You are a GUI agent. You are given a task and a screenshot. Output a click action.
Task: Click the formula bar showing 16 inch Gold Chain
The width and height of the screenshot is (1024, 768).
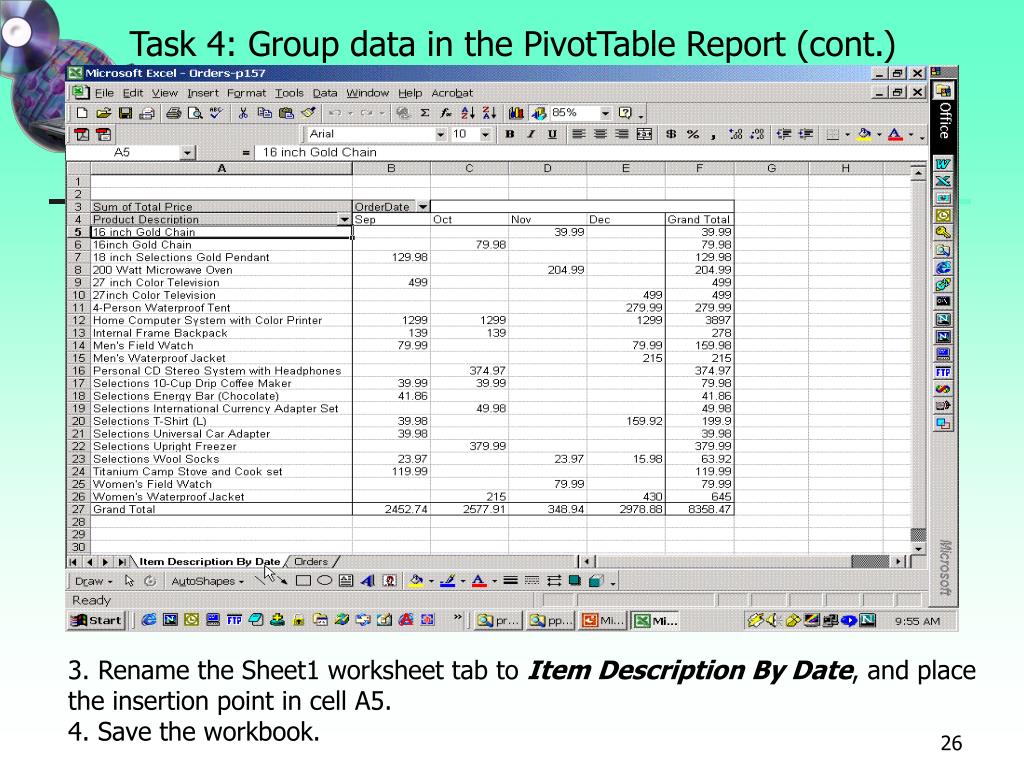(591, 153)
